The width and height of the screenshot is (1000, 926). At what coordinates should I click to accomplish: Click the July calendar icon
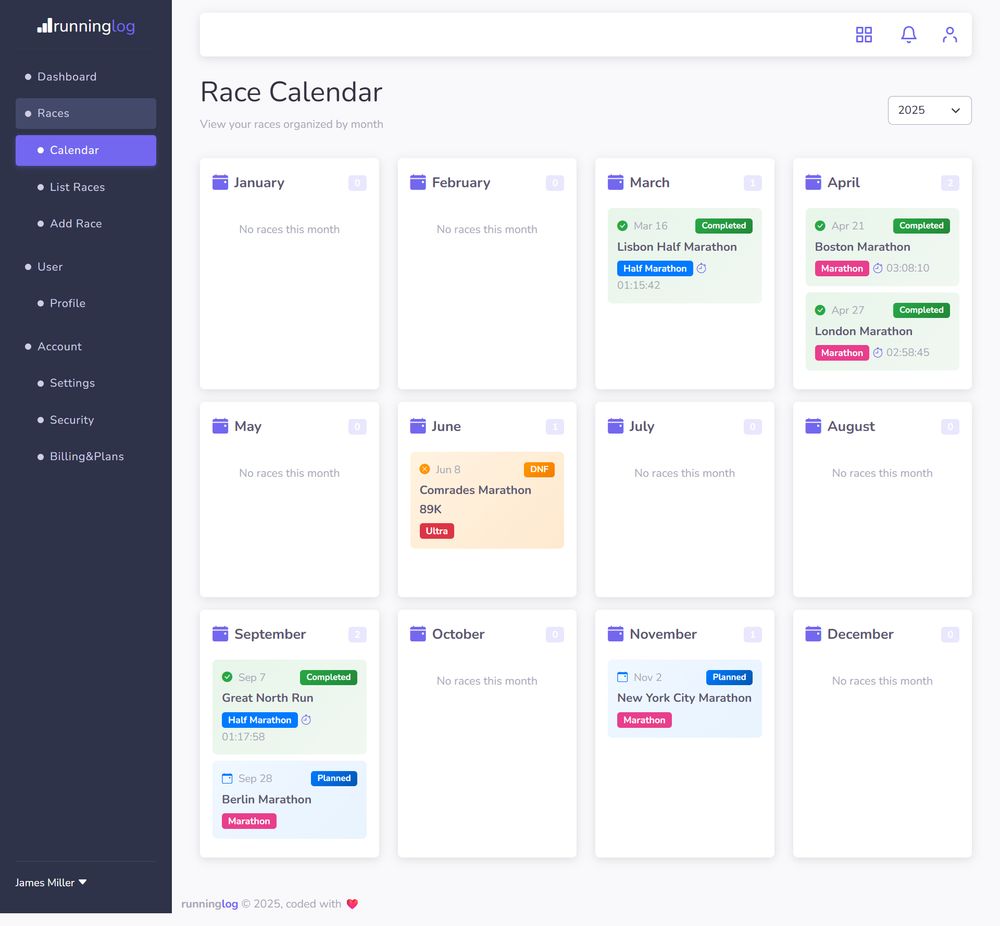pyautogui.click(x=615, y=426)
